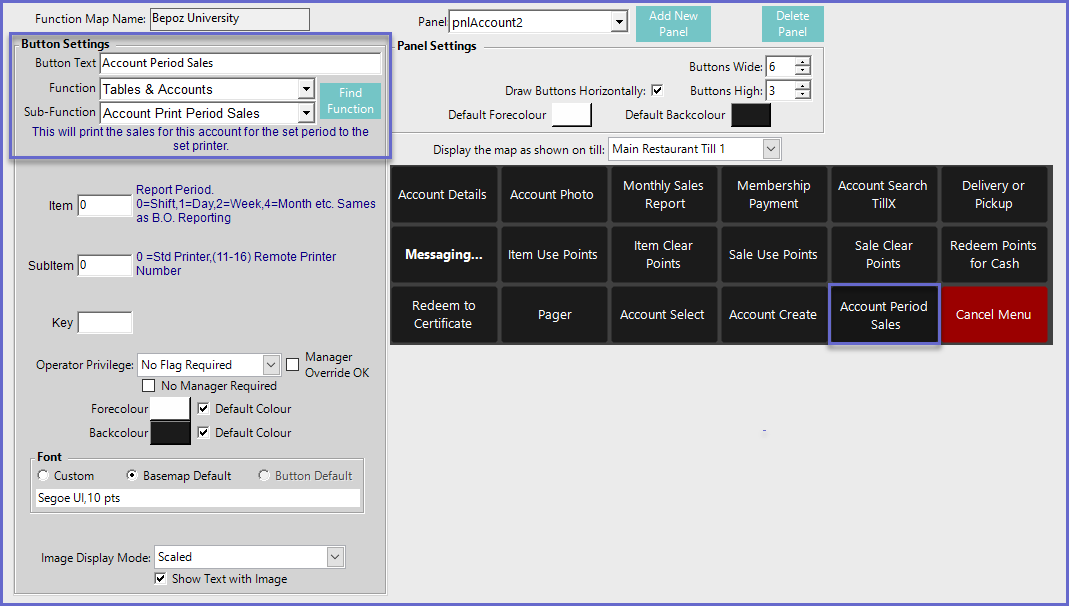The width and height of the screenshot is (1069, 606).
Task: Open the Operator Privilege dropdown
Action: tap(271, 365)
